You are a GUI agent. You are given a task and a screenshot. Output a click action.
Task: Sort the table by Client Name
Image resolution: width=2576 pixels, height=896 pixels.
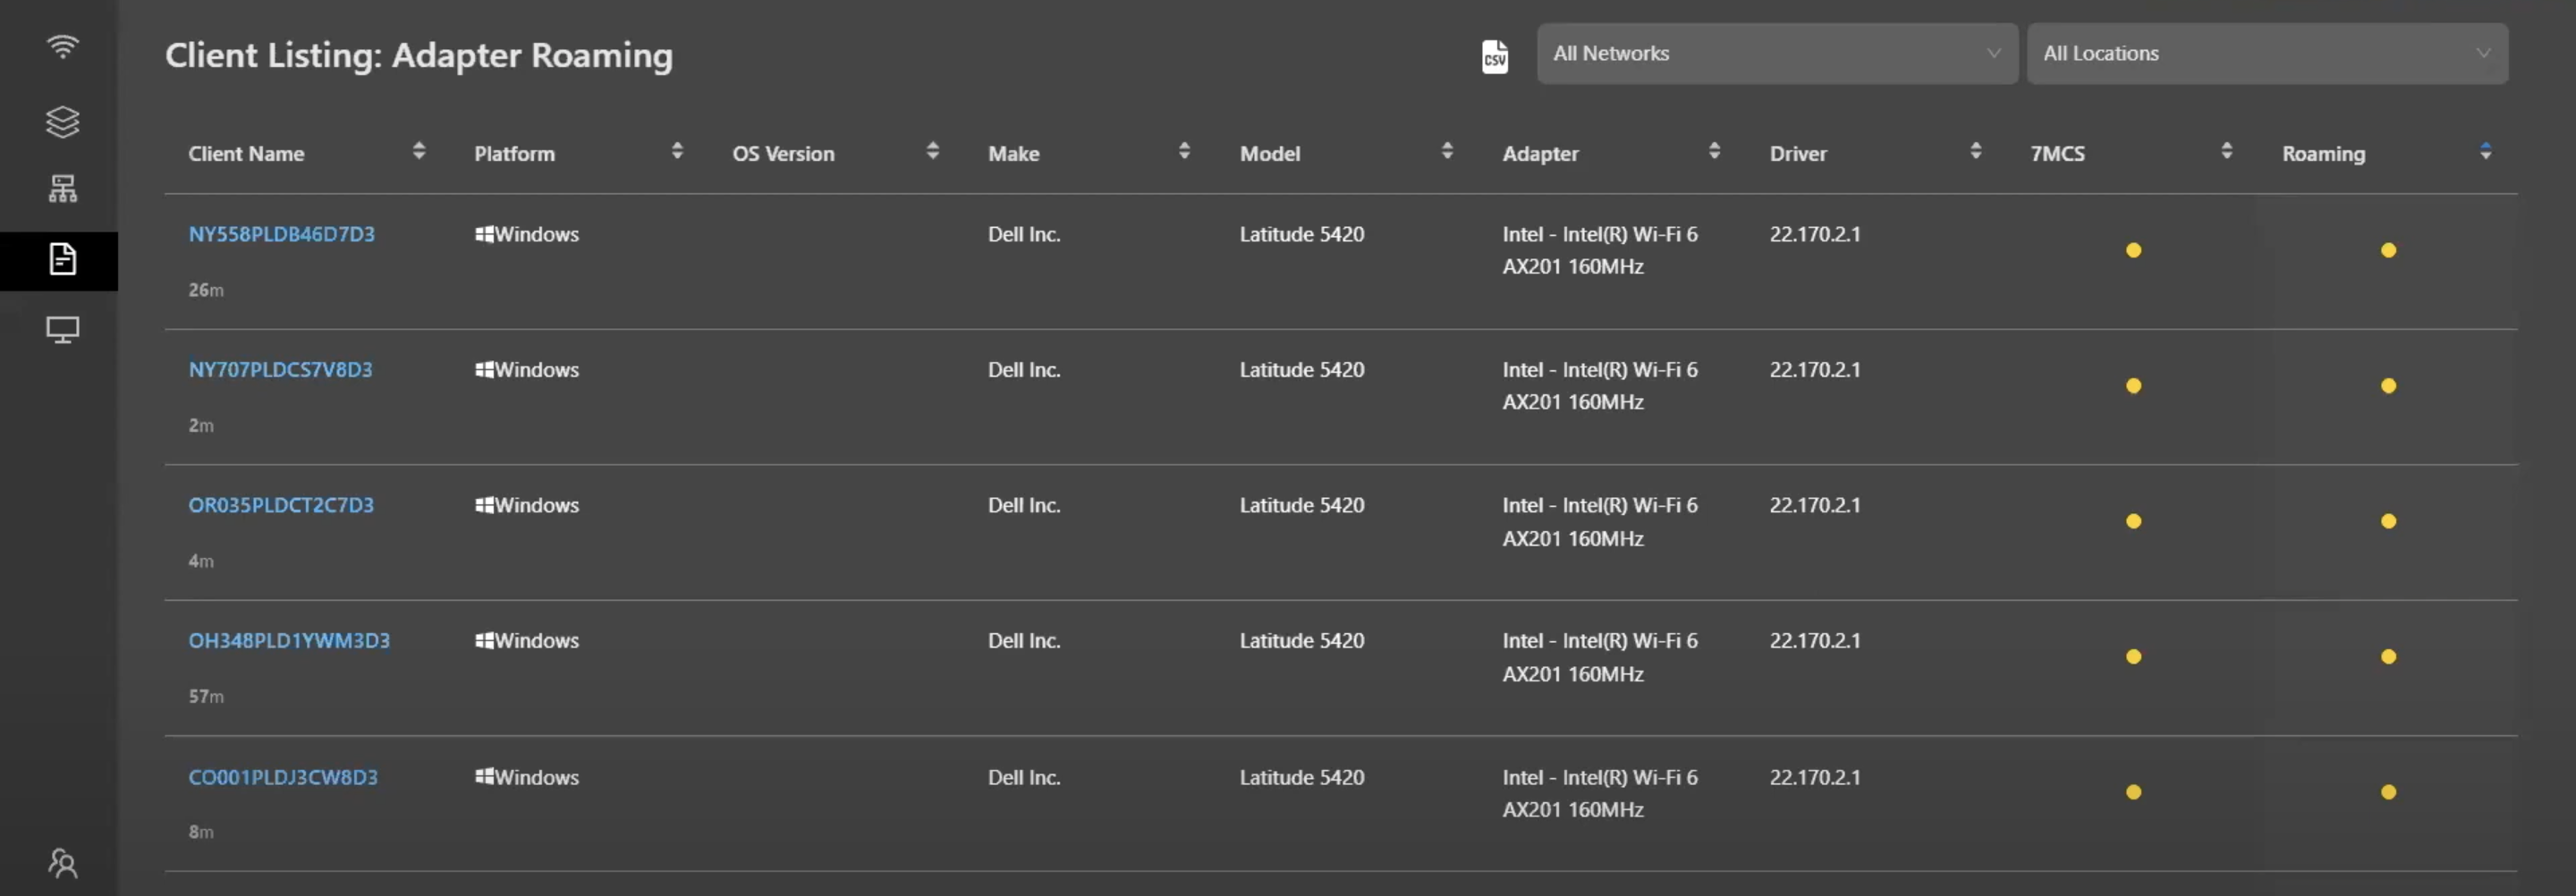click(418, 152)
